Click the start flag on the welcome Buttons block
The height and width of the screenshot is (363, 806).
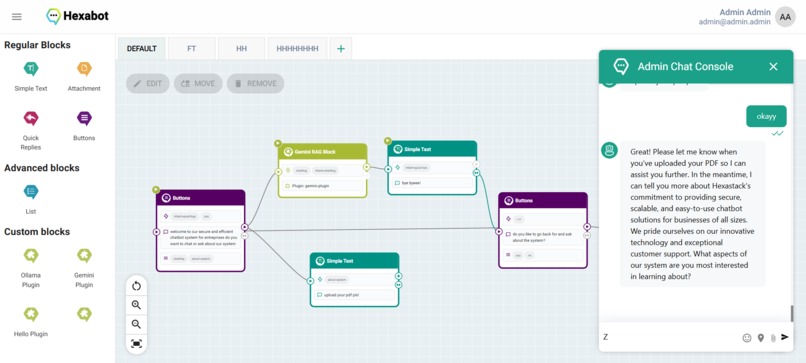pyautogui.click(x=156, y=190)
